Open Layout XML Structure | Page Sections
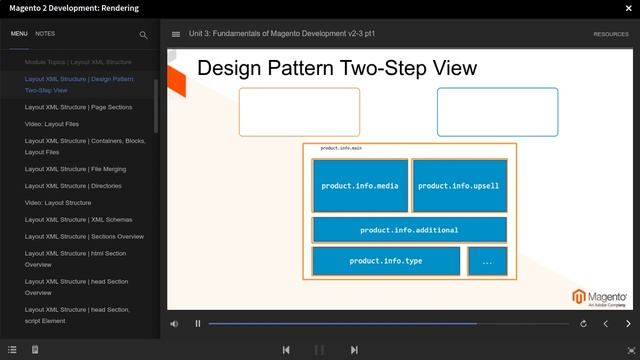The width and height of the screenshot is (640, 360). [x=78, y=107]
